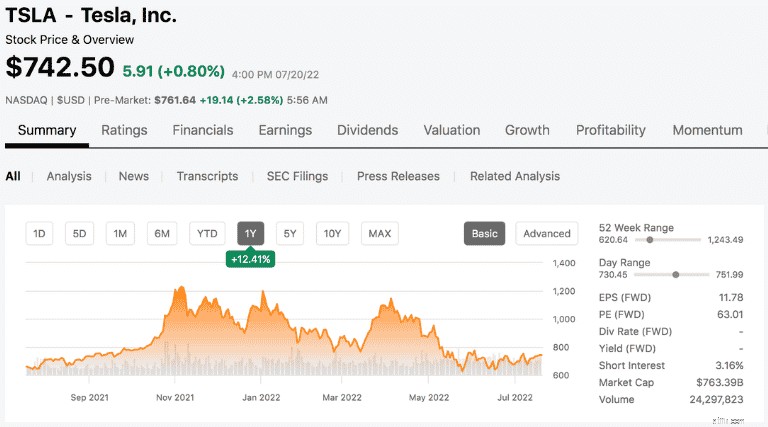Image resolution: width=768 pixels, height=427 pixels.
Task: Choose the 6M time range
Action: (x=162, y=234)
